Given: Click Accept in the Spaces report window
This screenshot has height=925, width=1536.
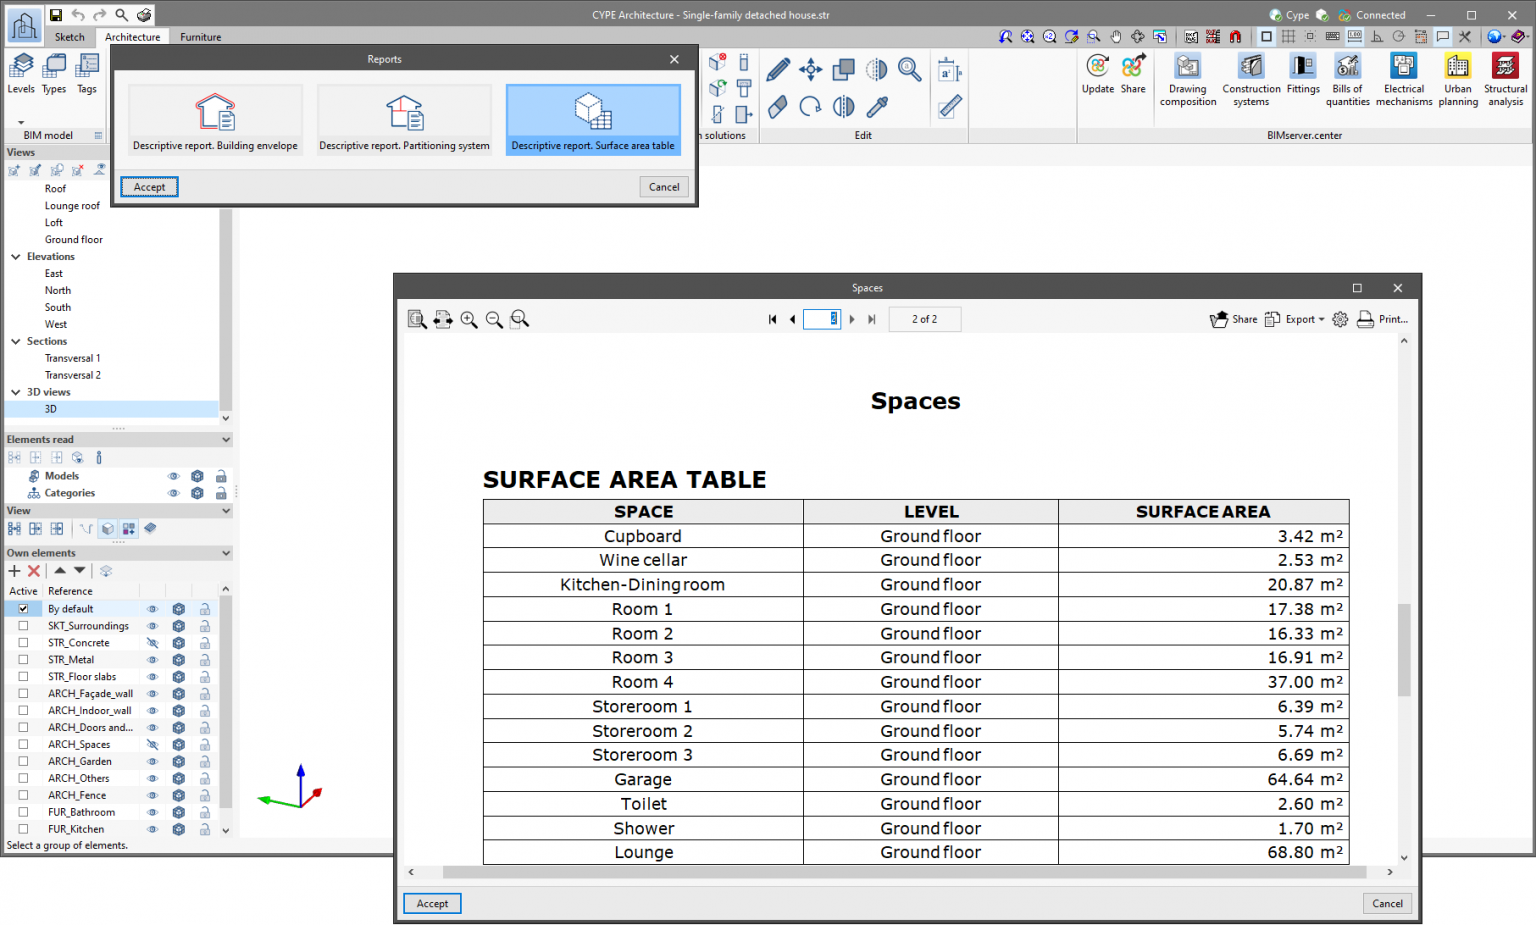Looking at the screenshot, I should tap(431, 903).
